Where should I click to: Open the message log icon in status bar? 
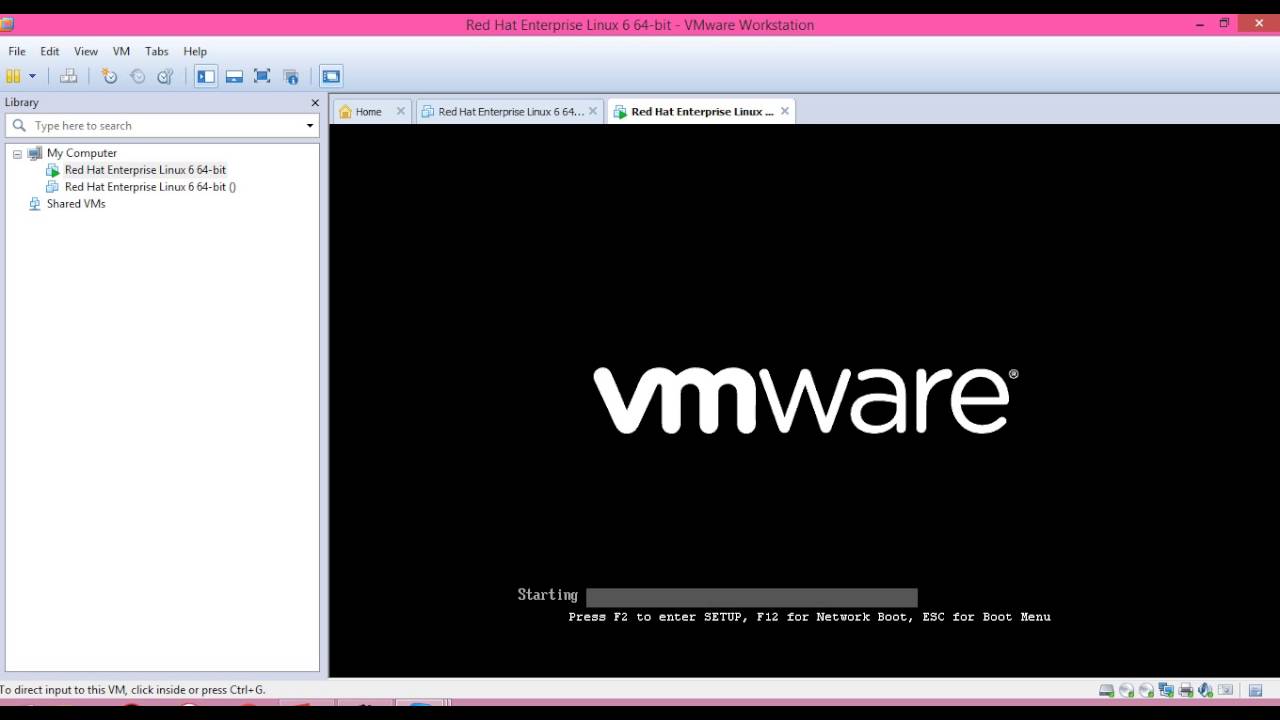(1256, 690)
